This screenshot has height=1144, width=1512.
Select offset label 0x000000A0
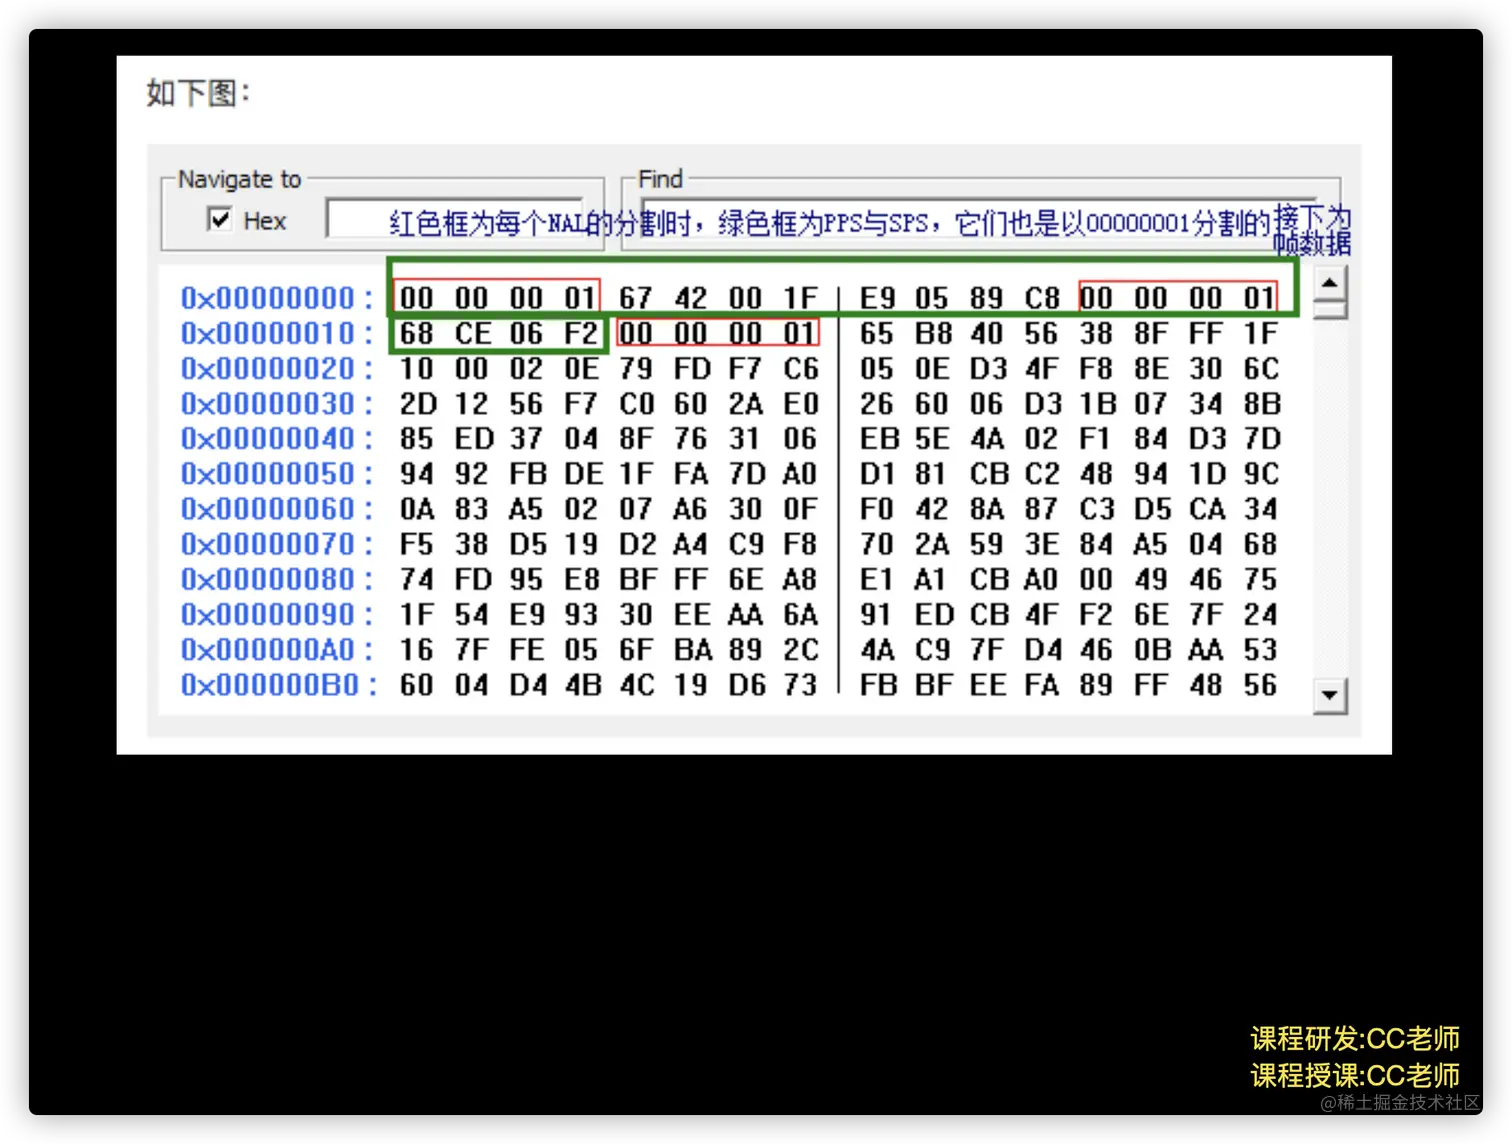pyautogui.click(x=268, y=650)
